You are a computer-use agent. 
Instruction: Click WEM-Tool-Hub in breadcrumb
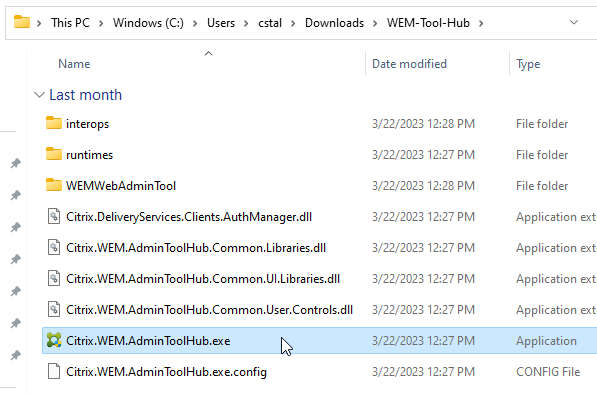click(x=428, y=23)
